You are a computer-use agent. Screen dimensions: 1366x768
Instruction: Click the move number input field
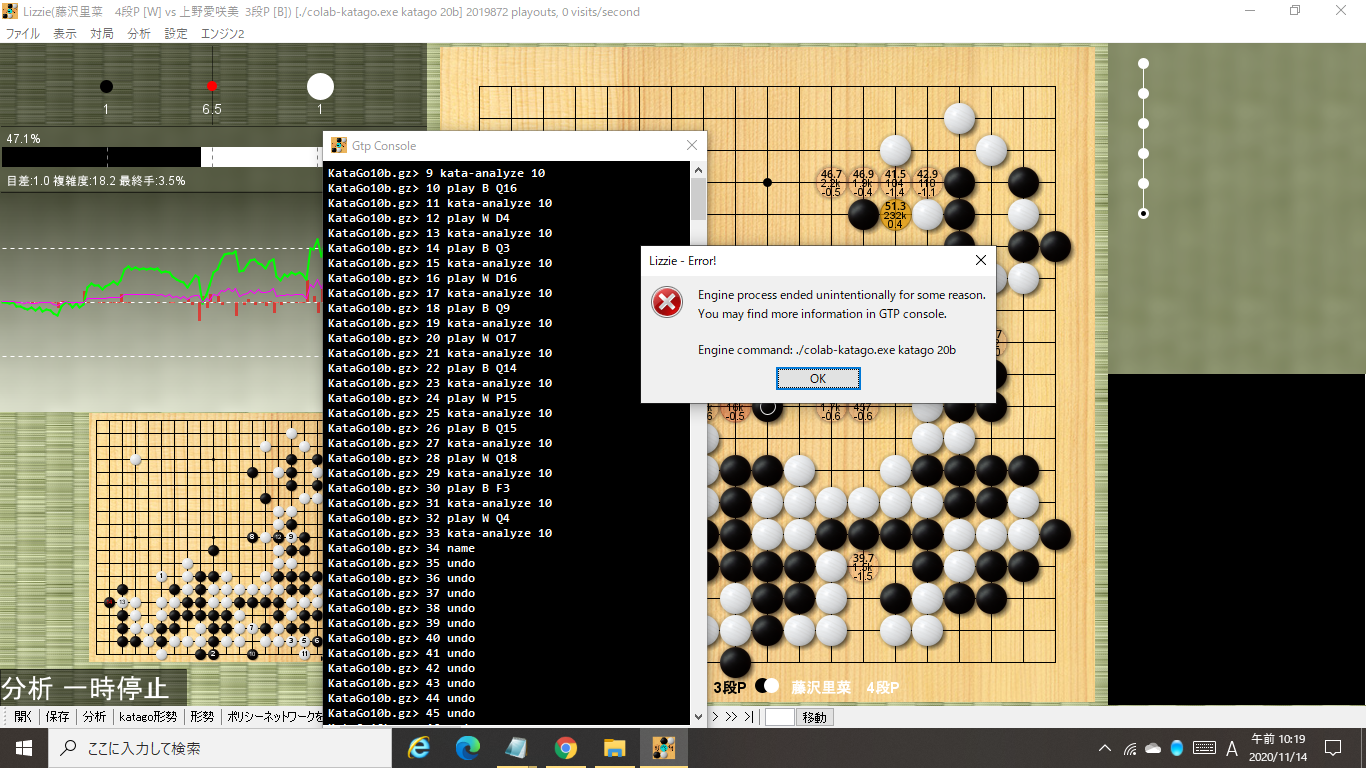tap(779, 717)
